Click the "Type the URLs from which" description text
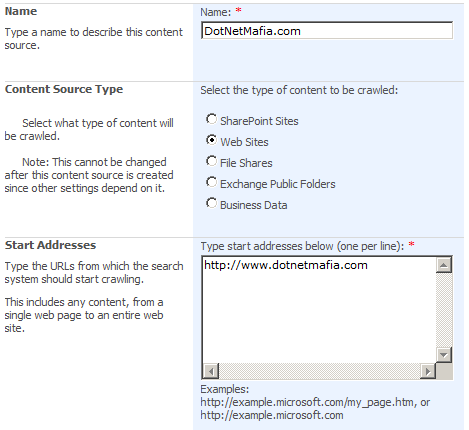 pyautogui.click(x=94, y=272)
